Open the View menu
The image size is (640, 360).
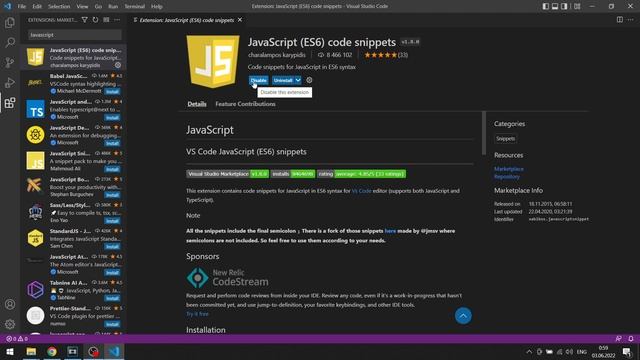tap(82, 7)
